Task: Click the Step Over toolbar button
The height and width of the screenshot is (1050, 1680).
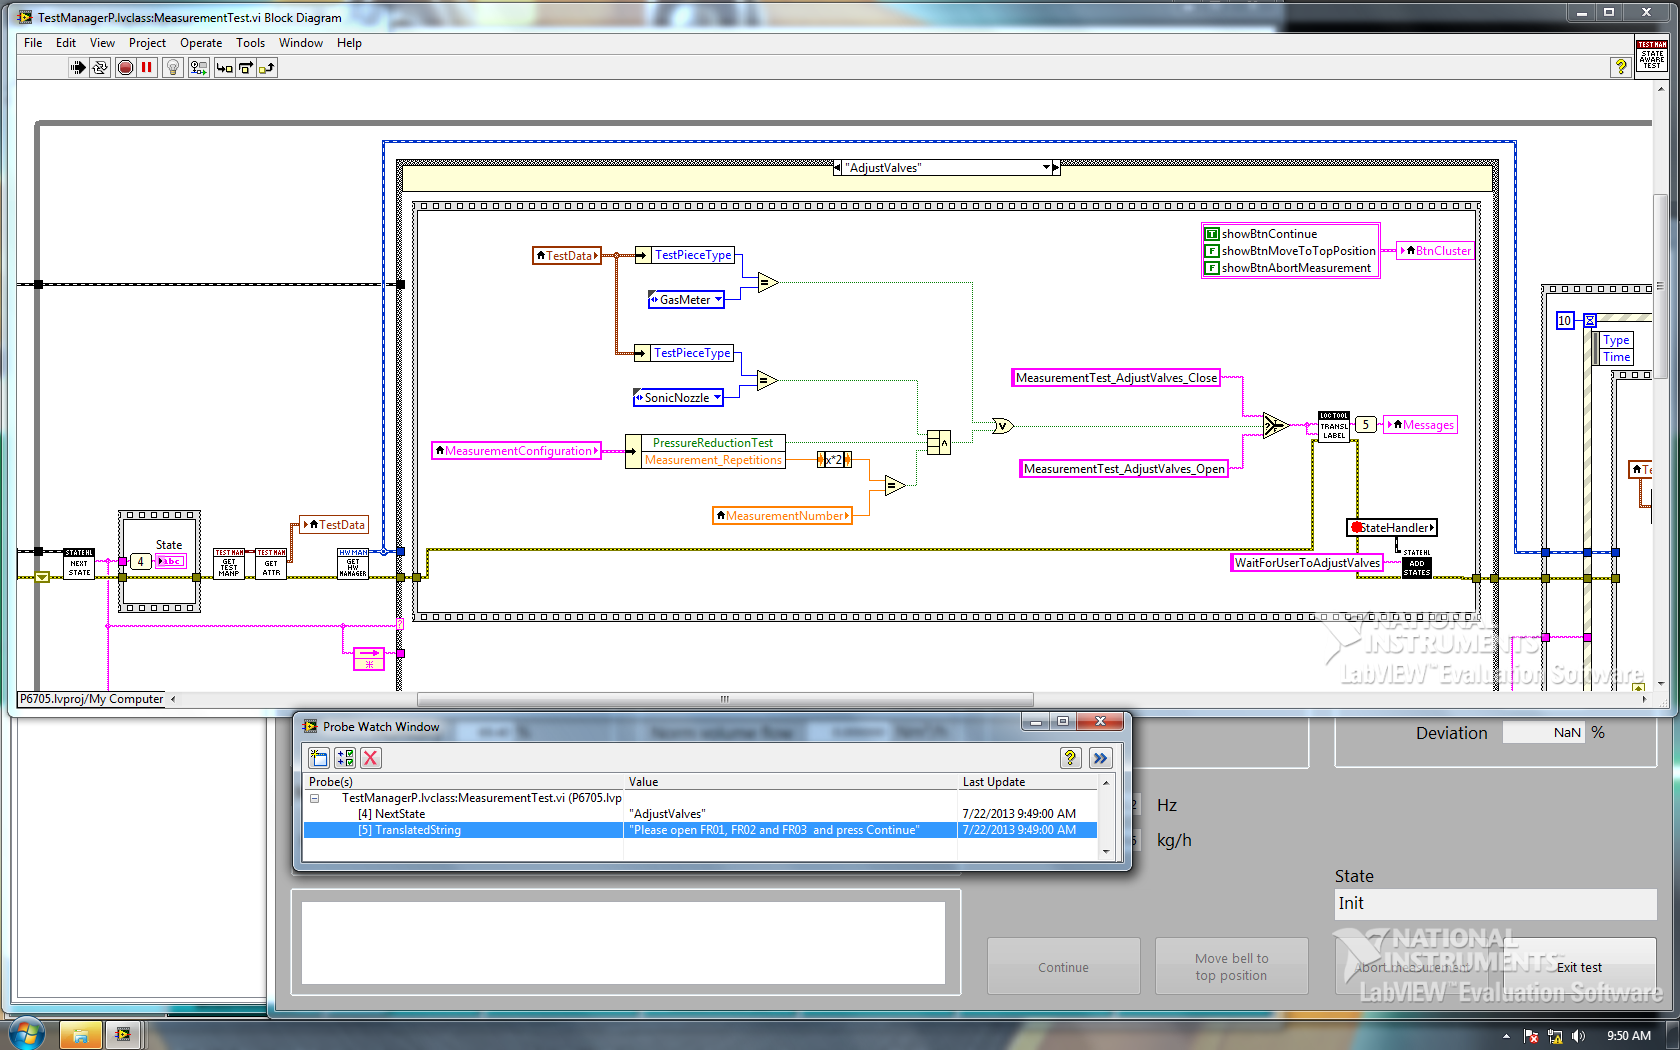Action: [x=245, y=68]
